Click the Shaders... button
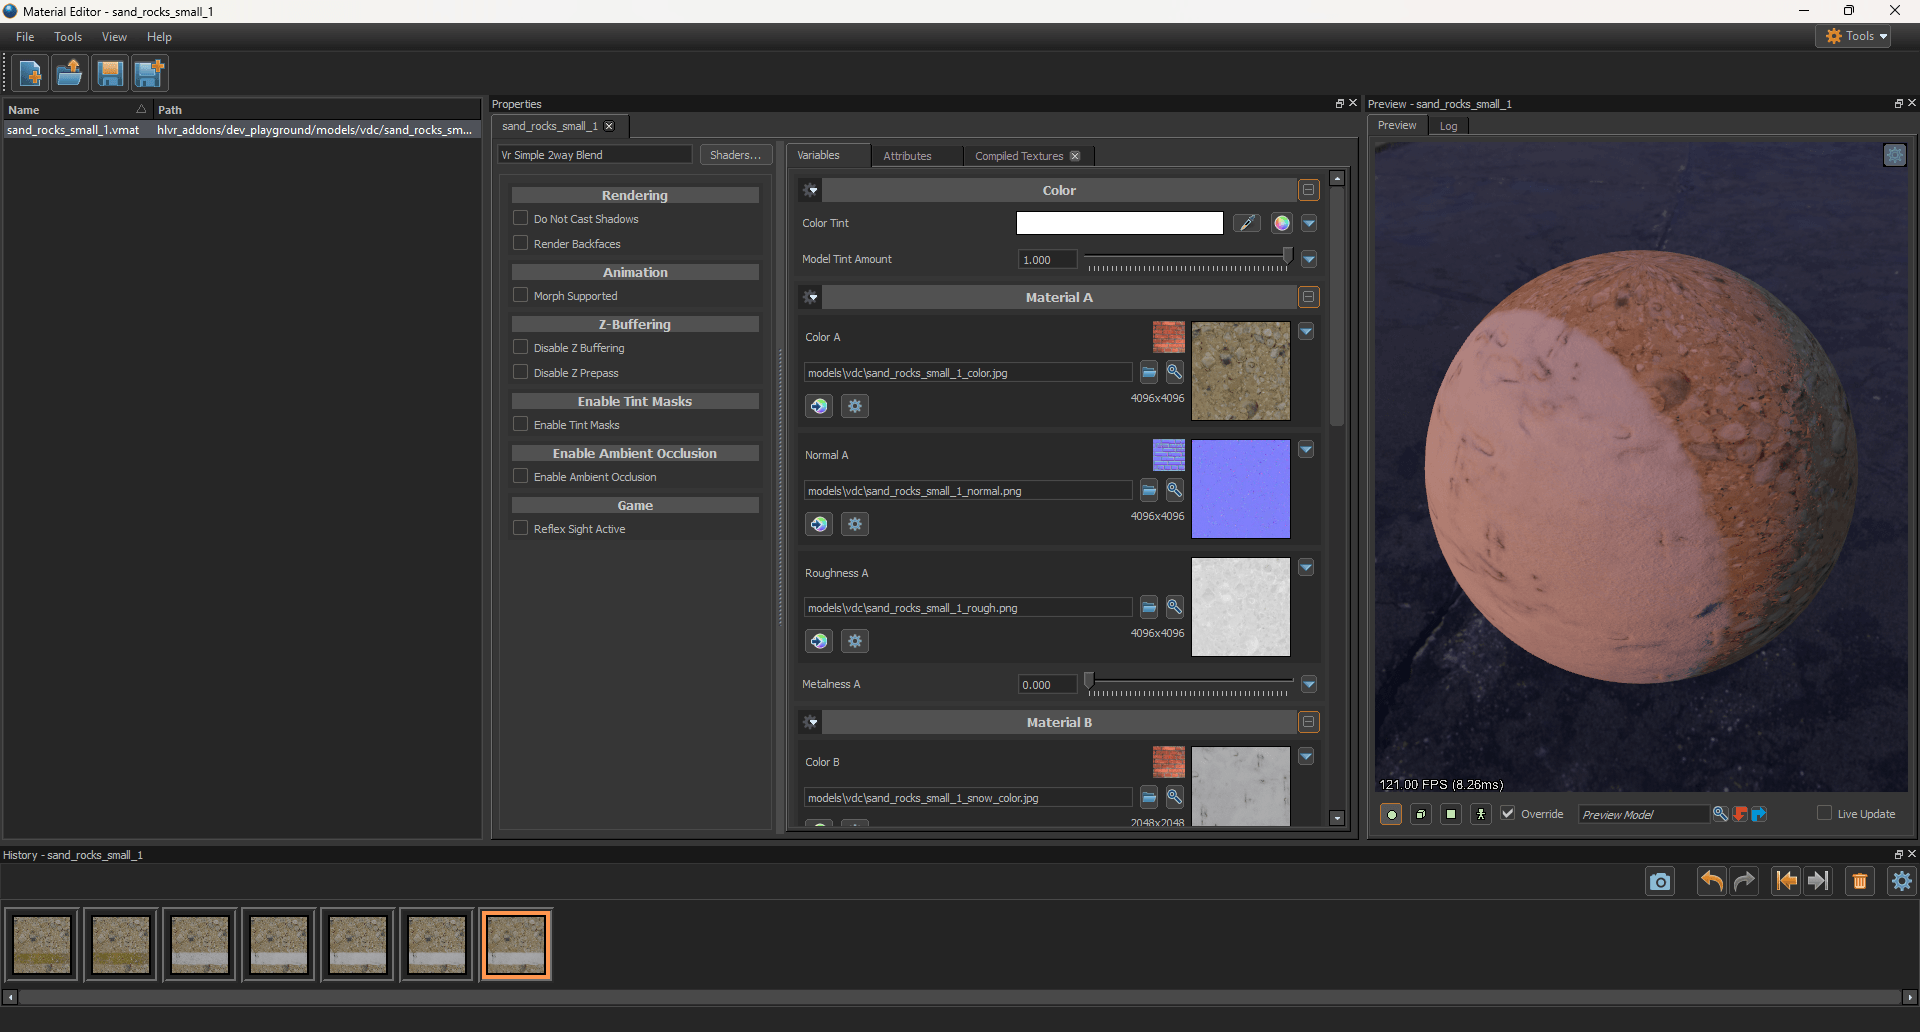Image resolution: width=1920 pixels, height=1032 pixels. (735, 155)
